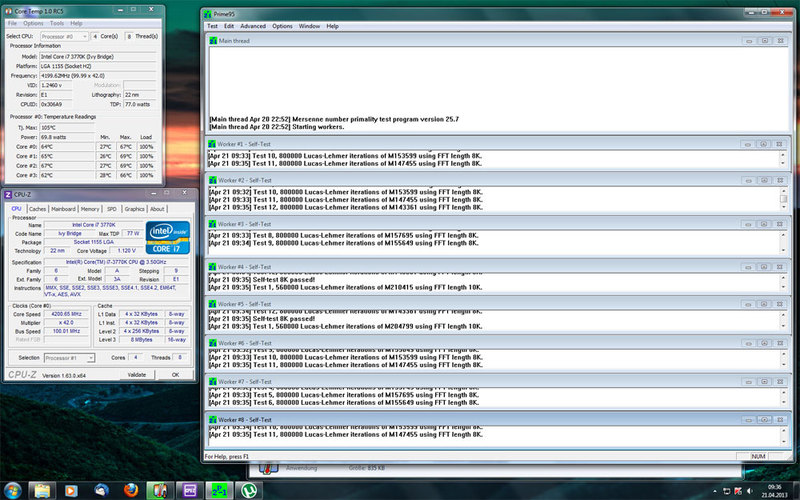The width and height of the screenshot is (800, 500).
Task: Open Help menu in Core Temp
Action: click(77, 23)
